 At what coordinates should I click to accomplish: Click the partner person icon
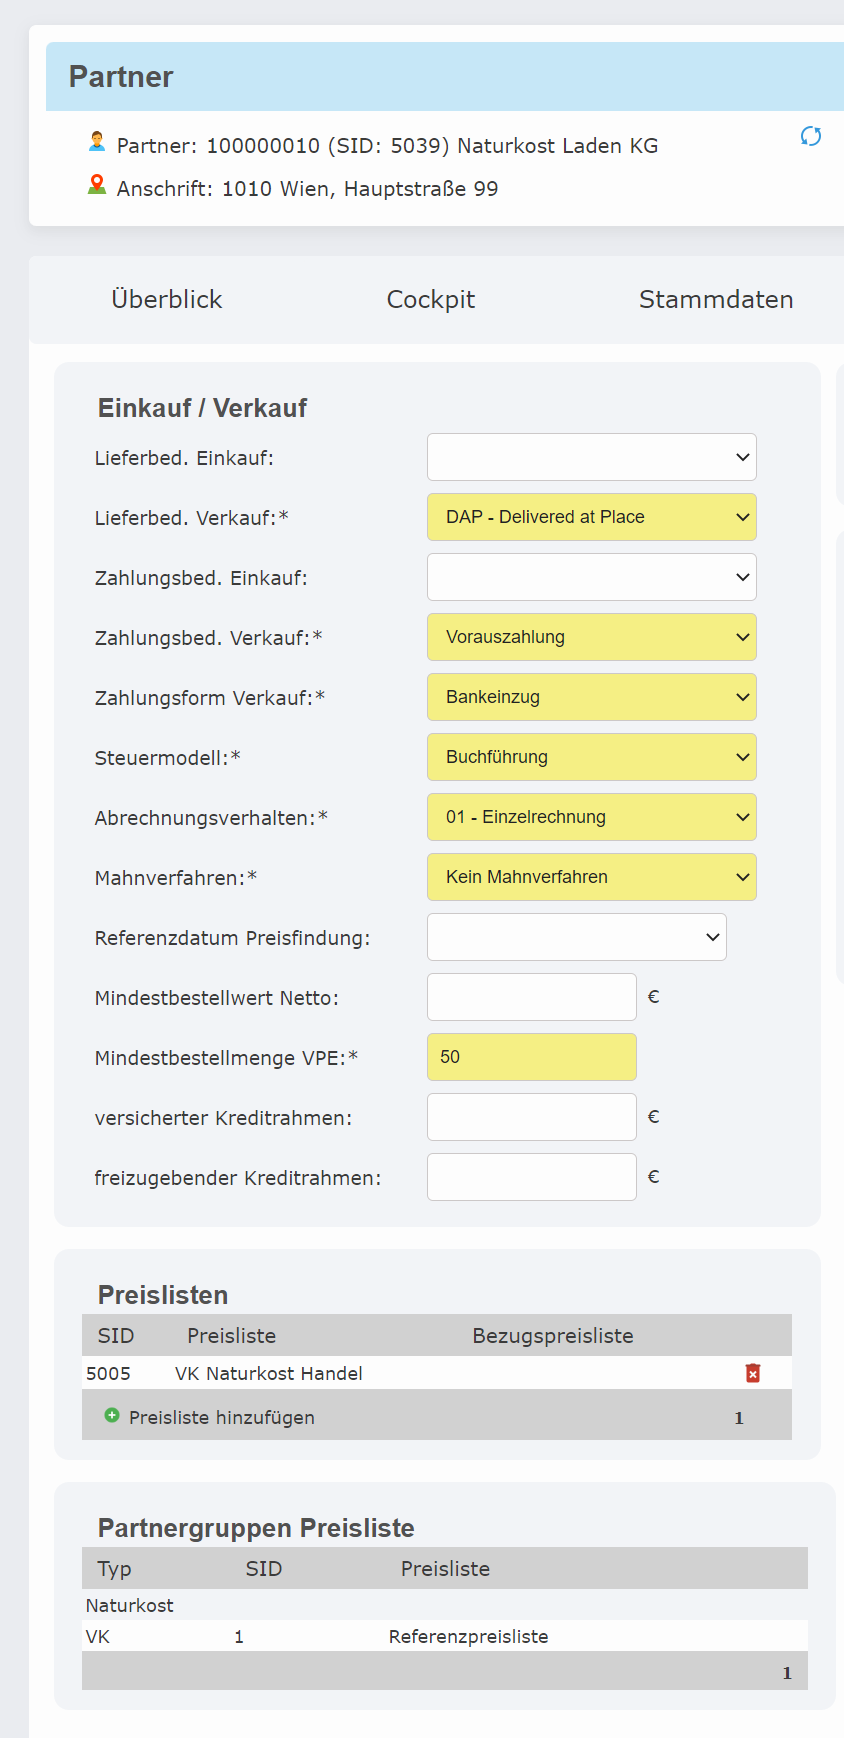(x=97, y=142)
